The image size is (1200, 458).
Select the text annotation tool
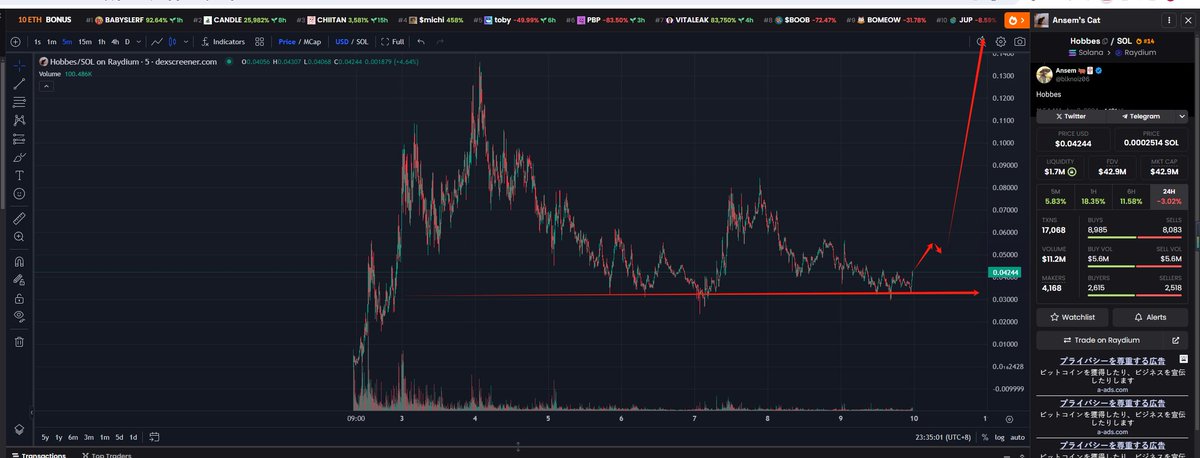coord(18,176)
